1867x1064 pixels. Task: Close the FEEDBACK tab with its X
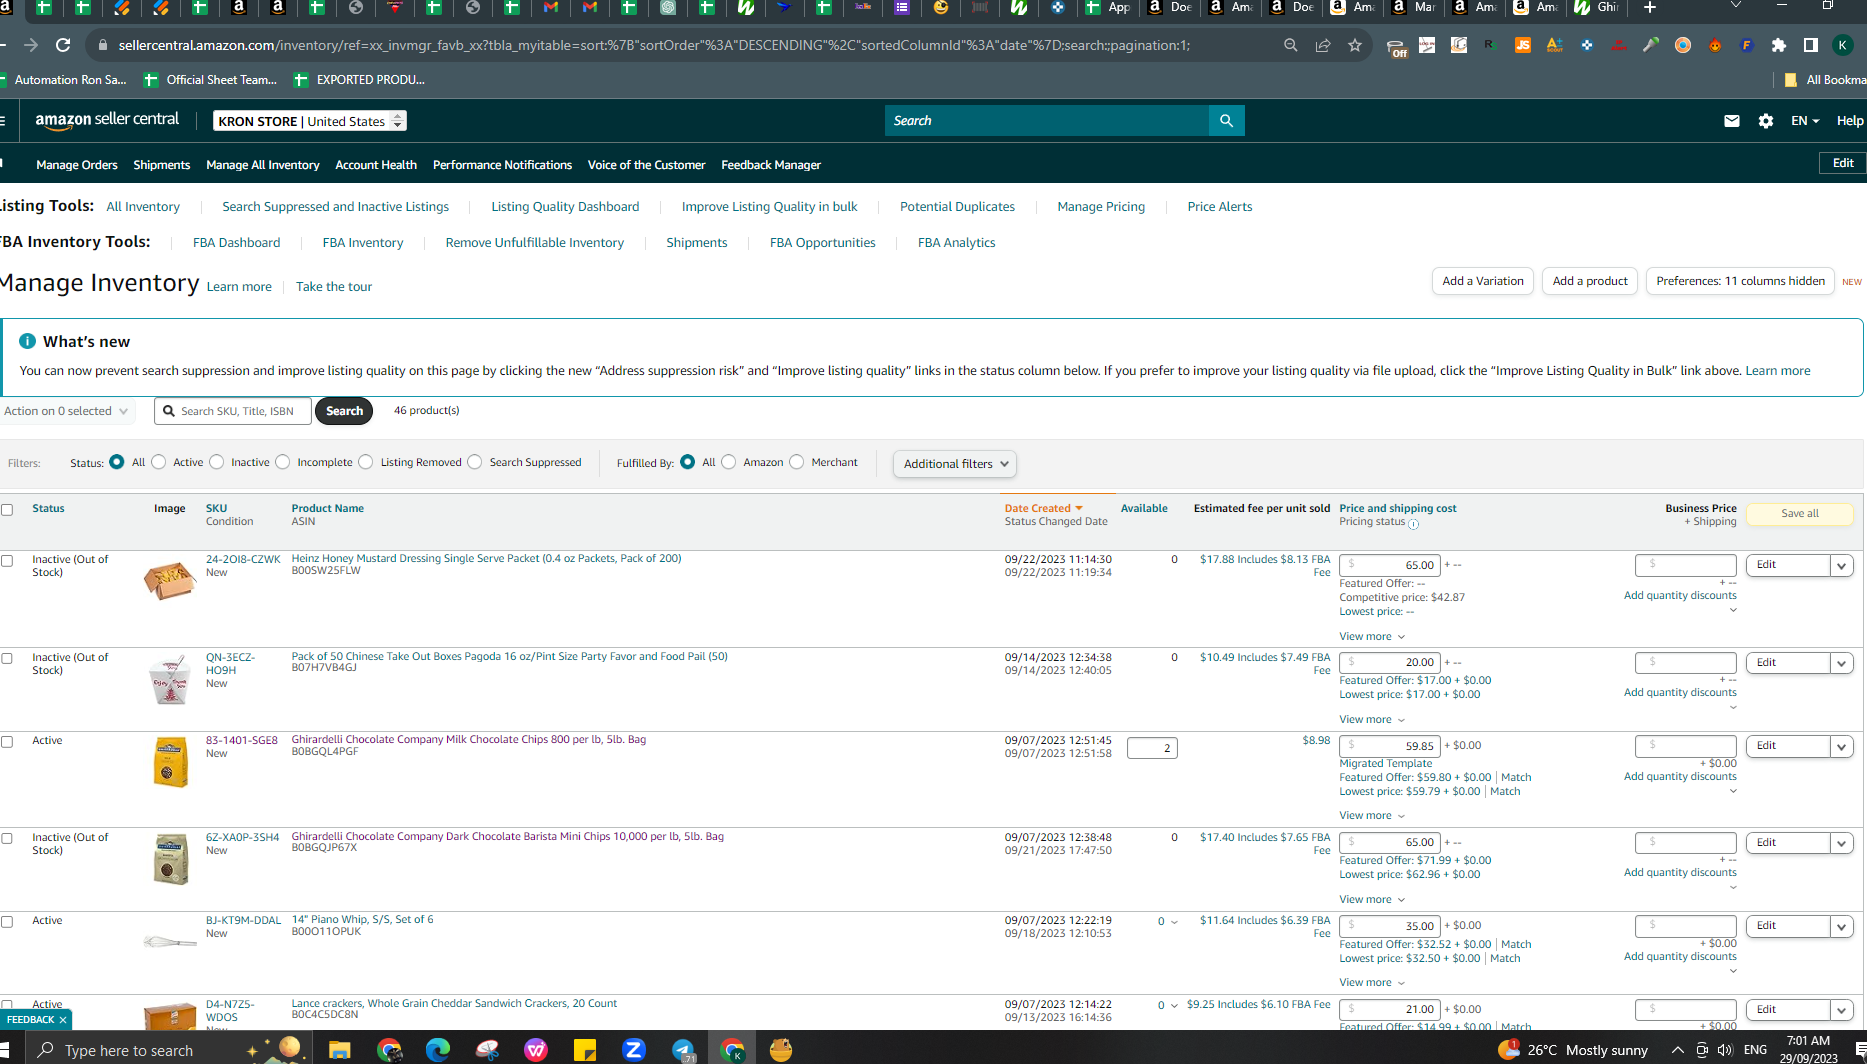pyautogui.click(x=63, y=1020)
